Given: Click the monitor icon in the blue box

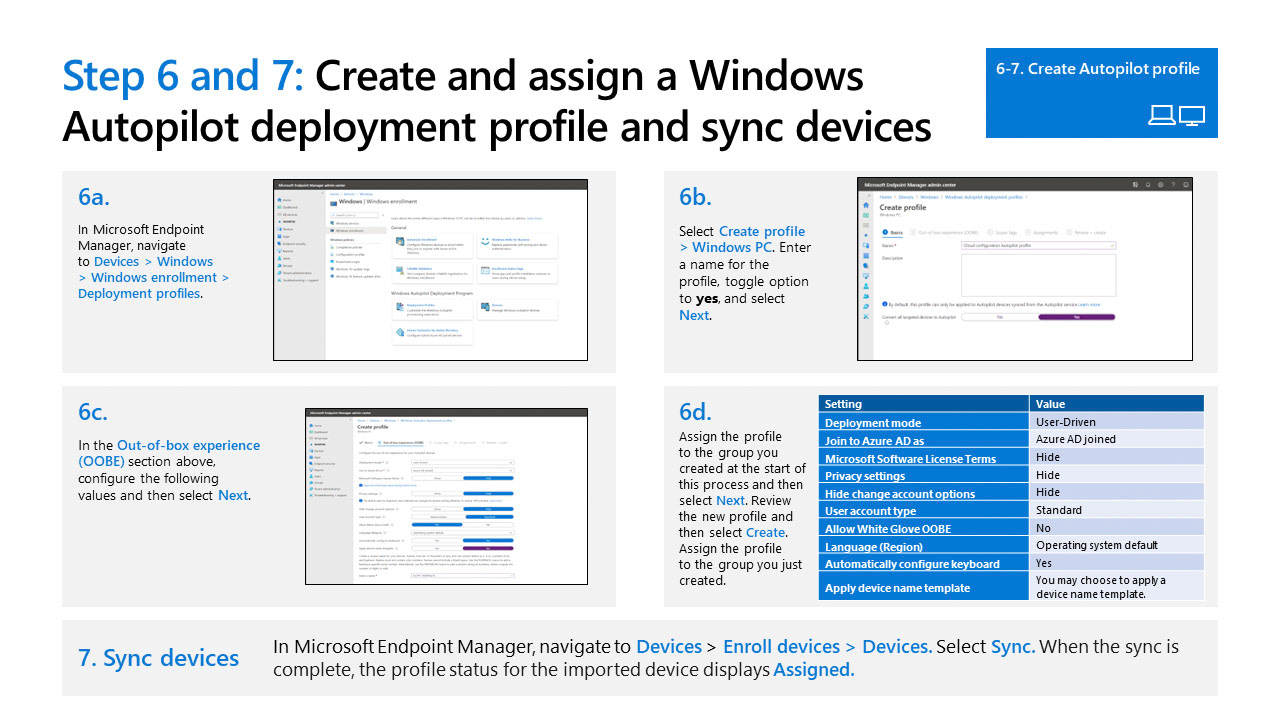Looking at the screenshot, I should click(1192, 116).
